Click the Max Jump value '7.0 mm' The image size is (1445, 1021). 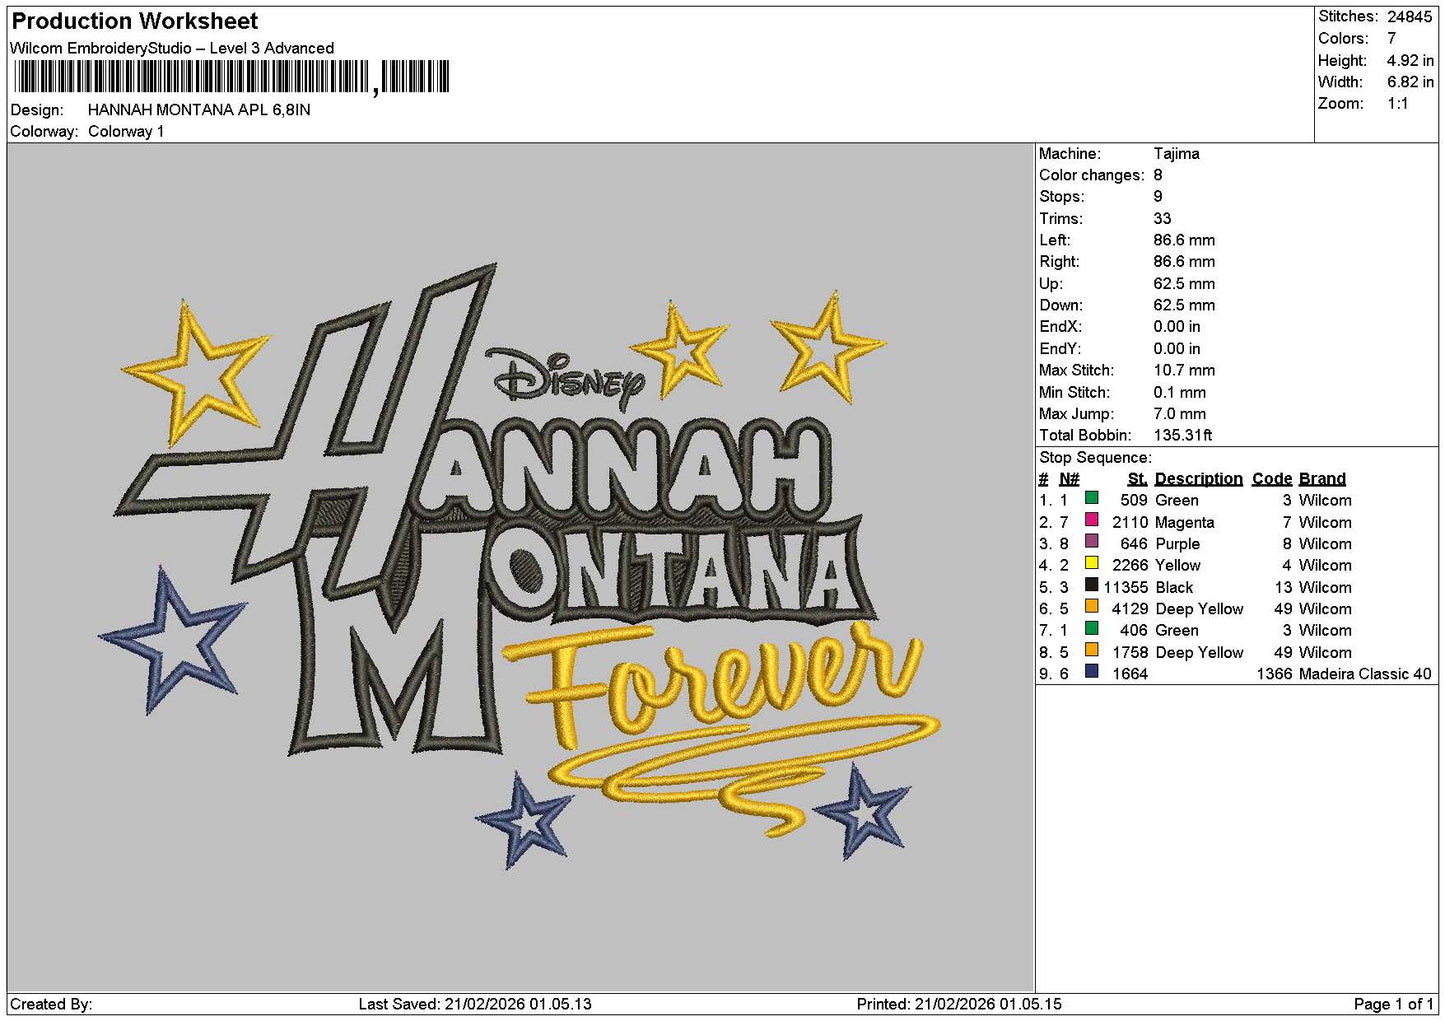pos(1180,414)
